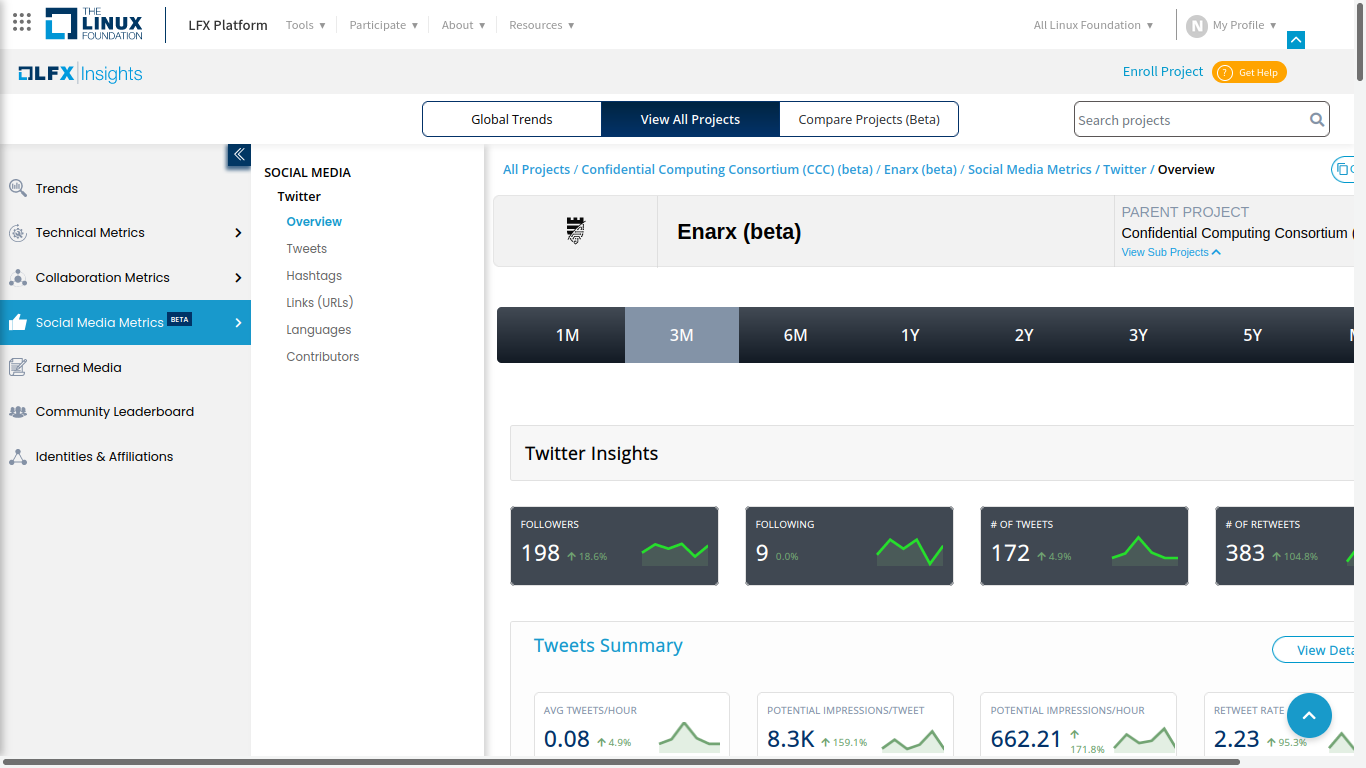Collapse View Sub Projects link
The height and width of the screenshot is (768, 1366).
pyautogui.click(x=1171, y=252)
